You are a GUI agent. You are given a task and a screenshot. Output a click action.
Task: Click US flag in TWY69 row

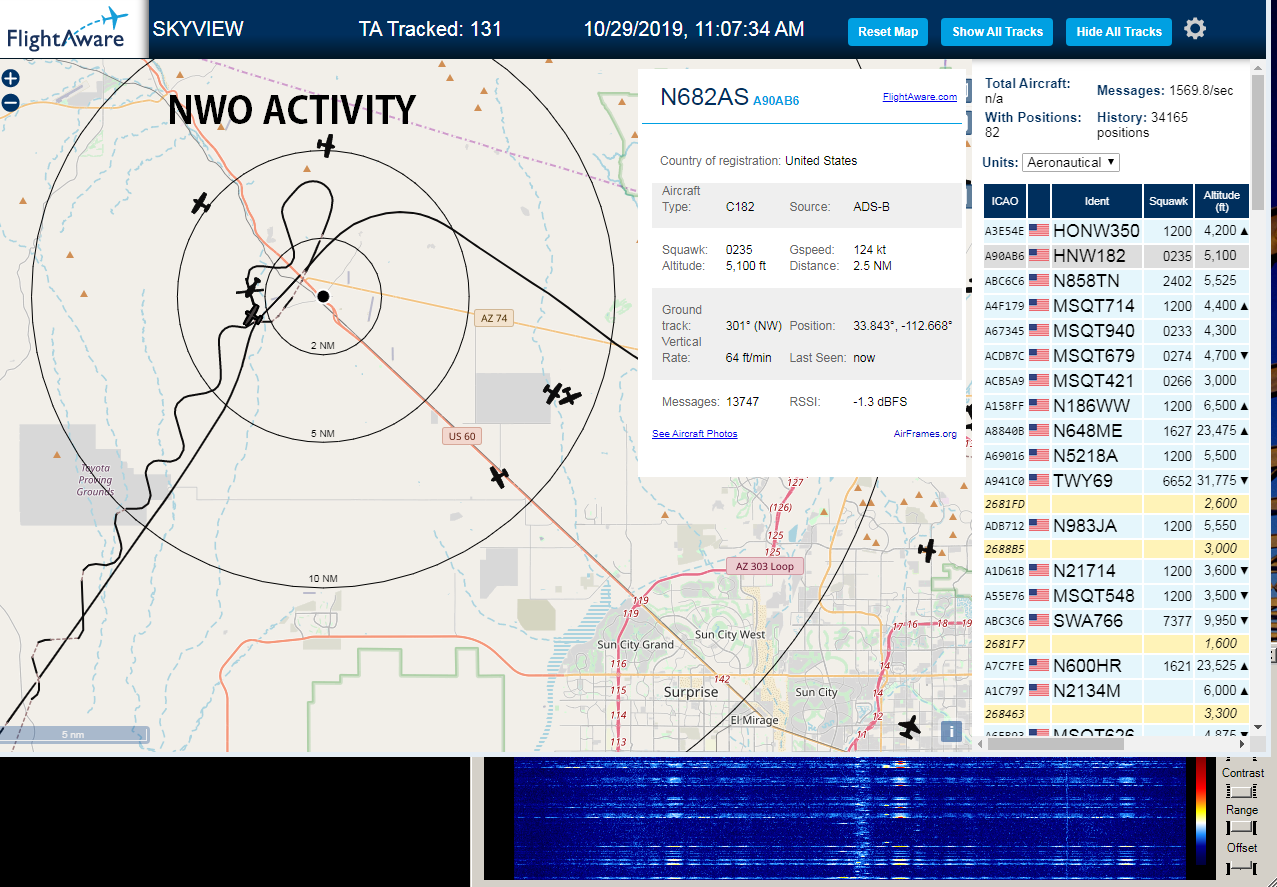tap(1039, 481)
